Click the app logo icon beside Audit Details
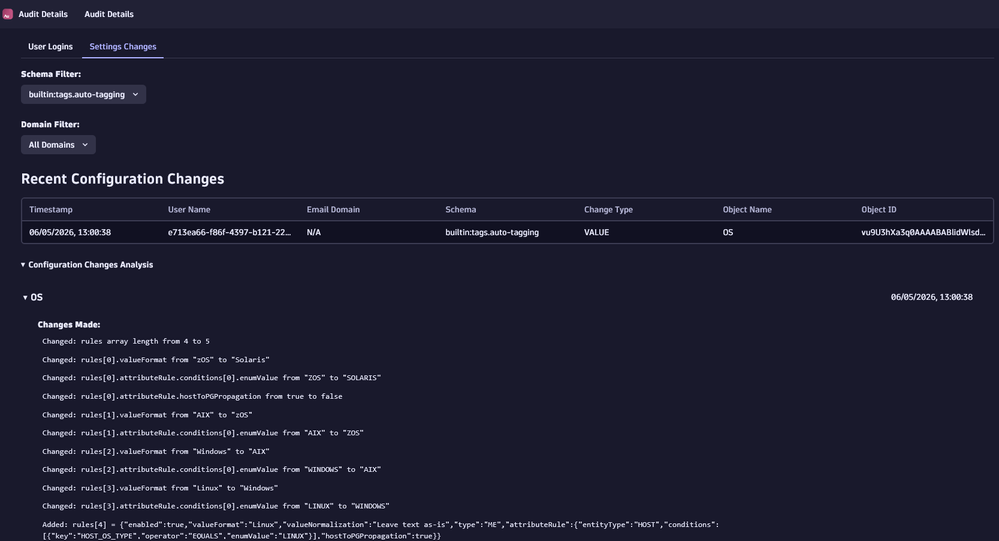The height and width of the screenshot is (541, 999). 8,14
